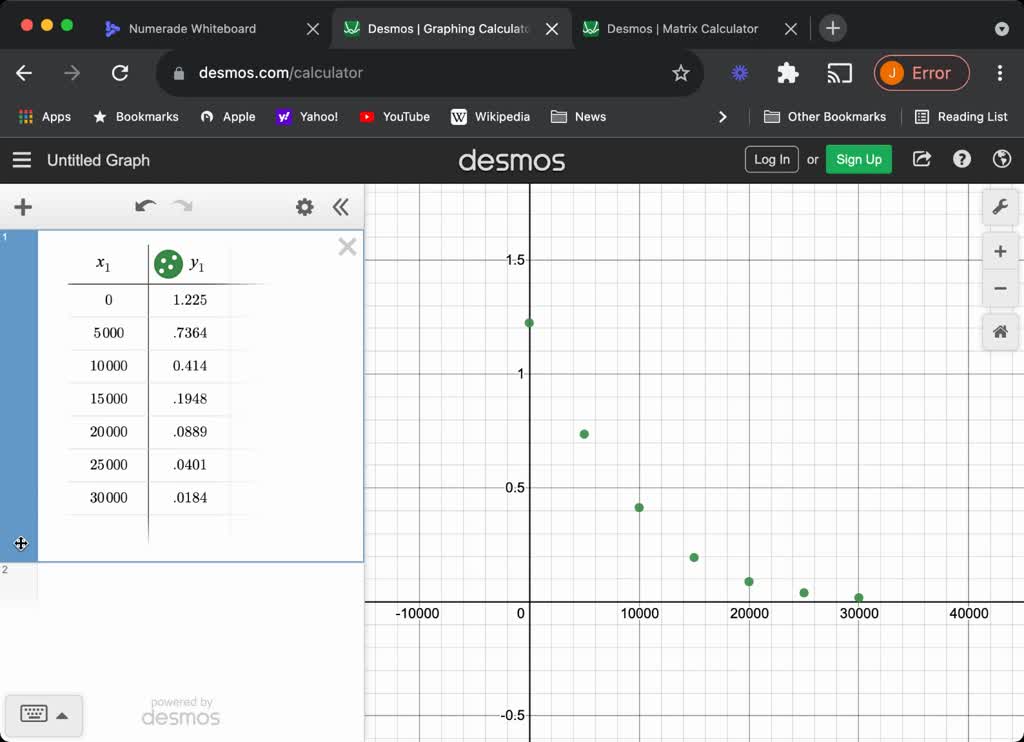Open the expression list settings gear
Screen dimensions: 1024x742
[x=305, y=207]
